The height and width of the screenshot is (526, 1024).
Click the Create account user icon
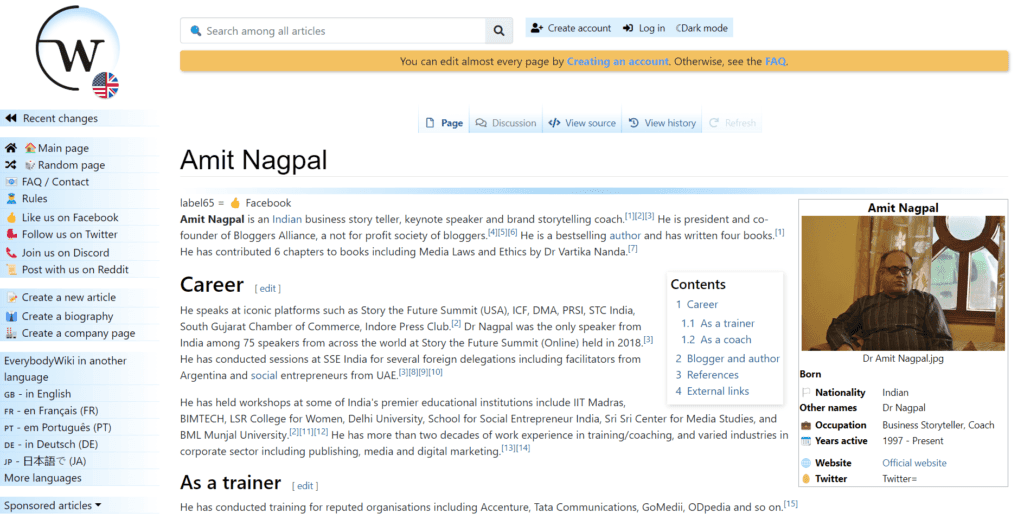[537, 28]
